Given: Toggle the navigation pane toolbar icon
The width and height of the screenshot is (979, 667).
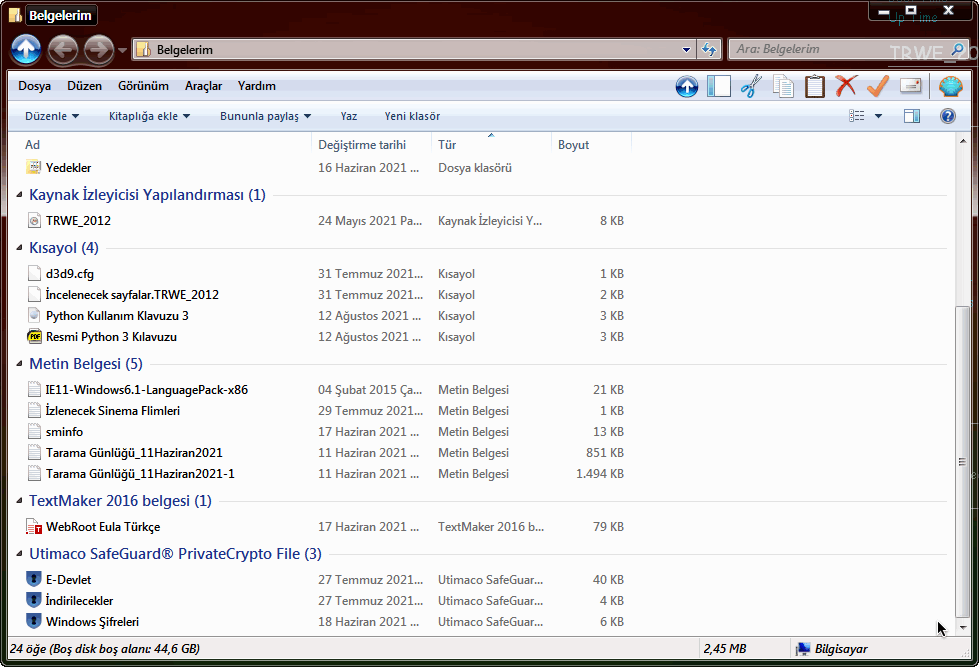Looking at the screenshot, I should click(x=719, y=86).
